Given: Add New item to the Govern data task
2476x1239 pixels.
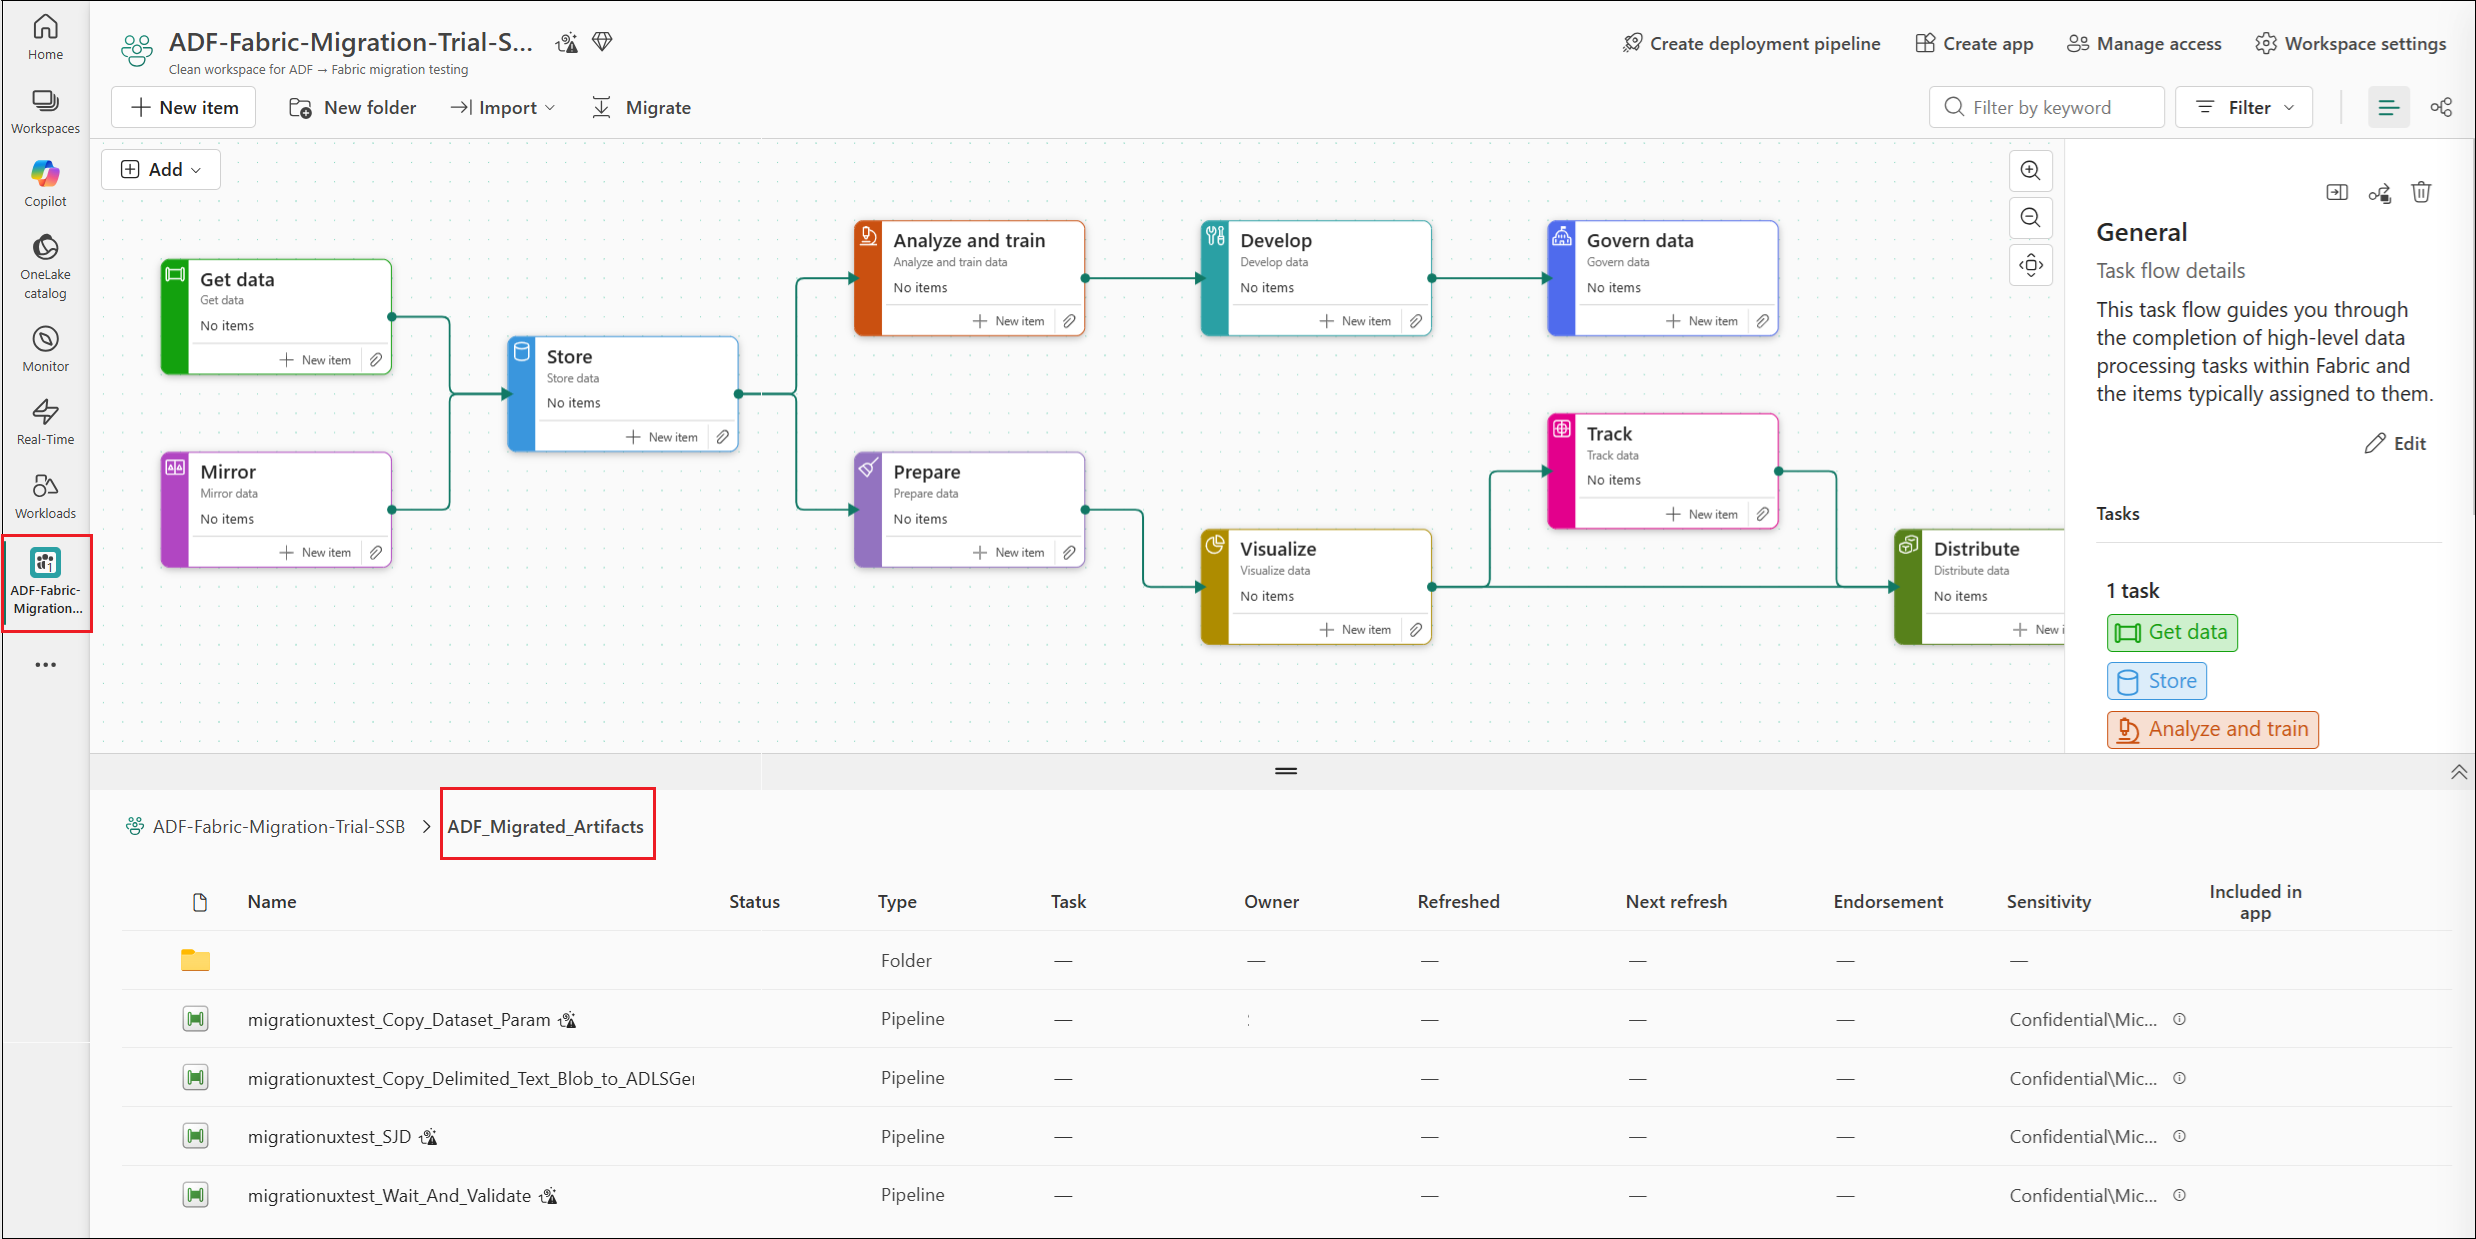Looking at the screenshot, I should coord(1702,321).
